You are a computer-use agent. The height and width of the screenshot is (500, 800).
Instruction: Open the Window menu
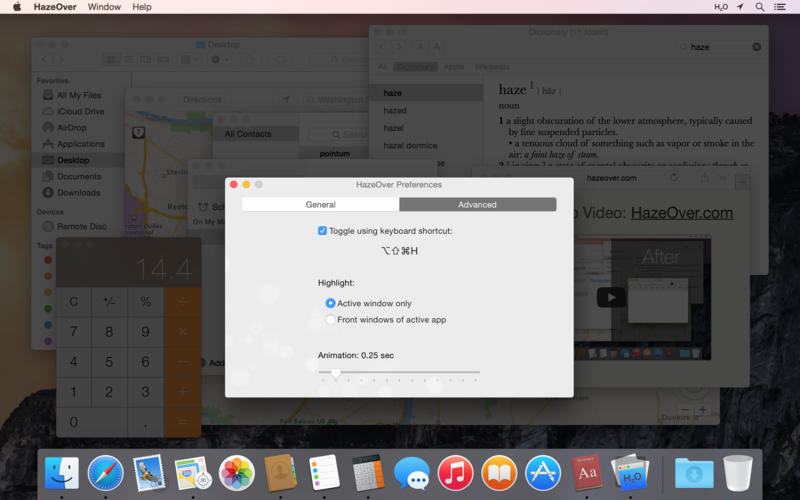104,7
